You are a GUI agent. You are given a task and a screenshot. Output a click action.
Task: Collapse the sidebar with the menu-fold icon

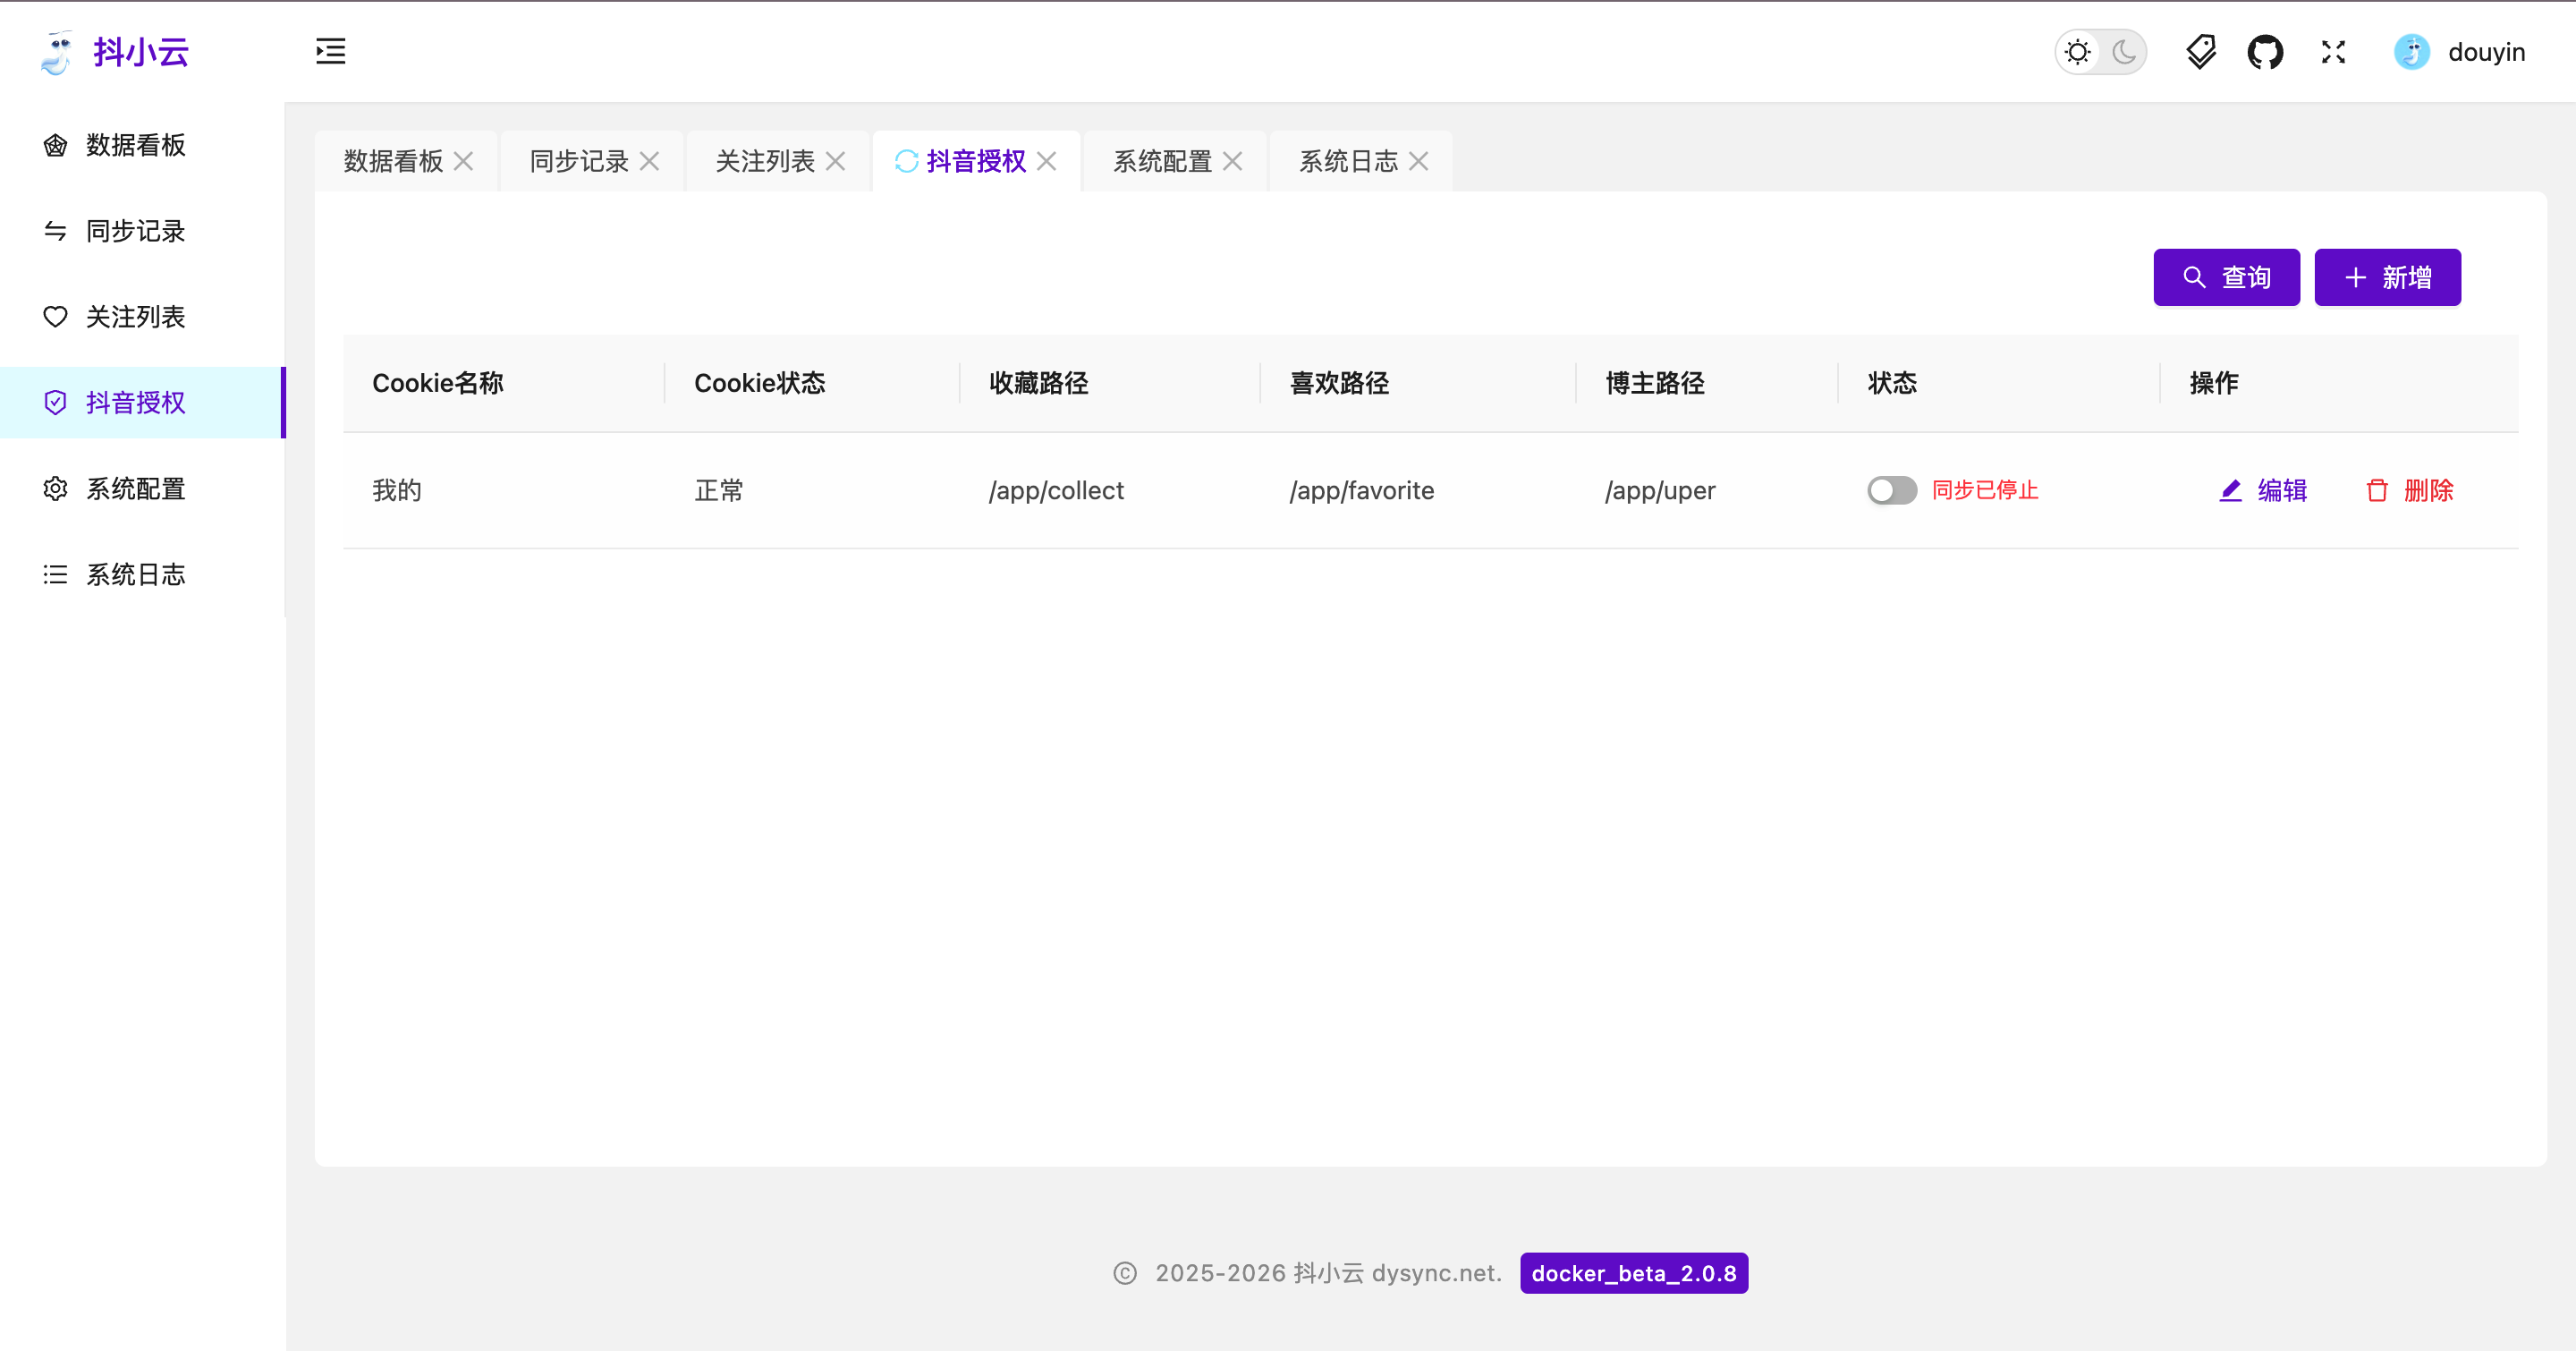click(x=330, y=51)
